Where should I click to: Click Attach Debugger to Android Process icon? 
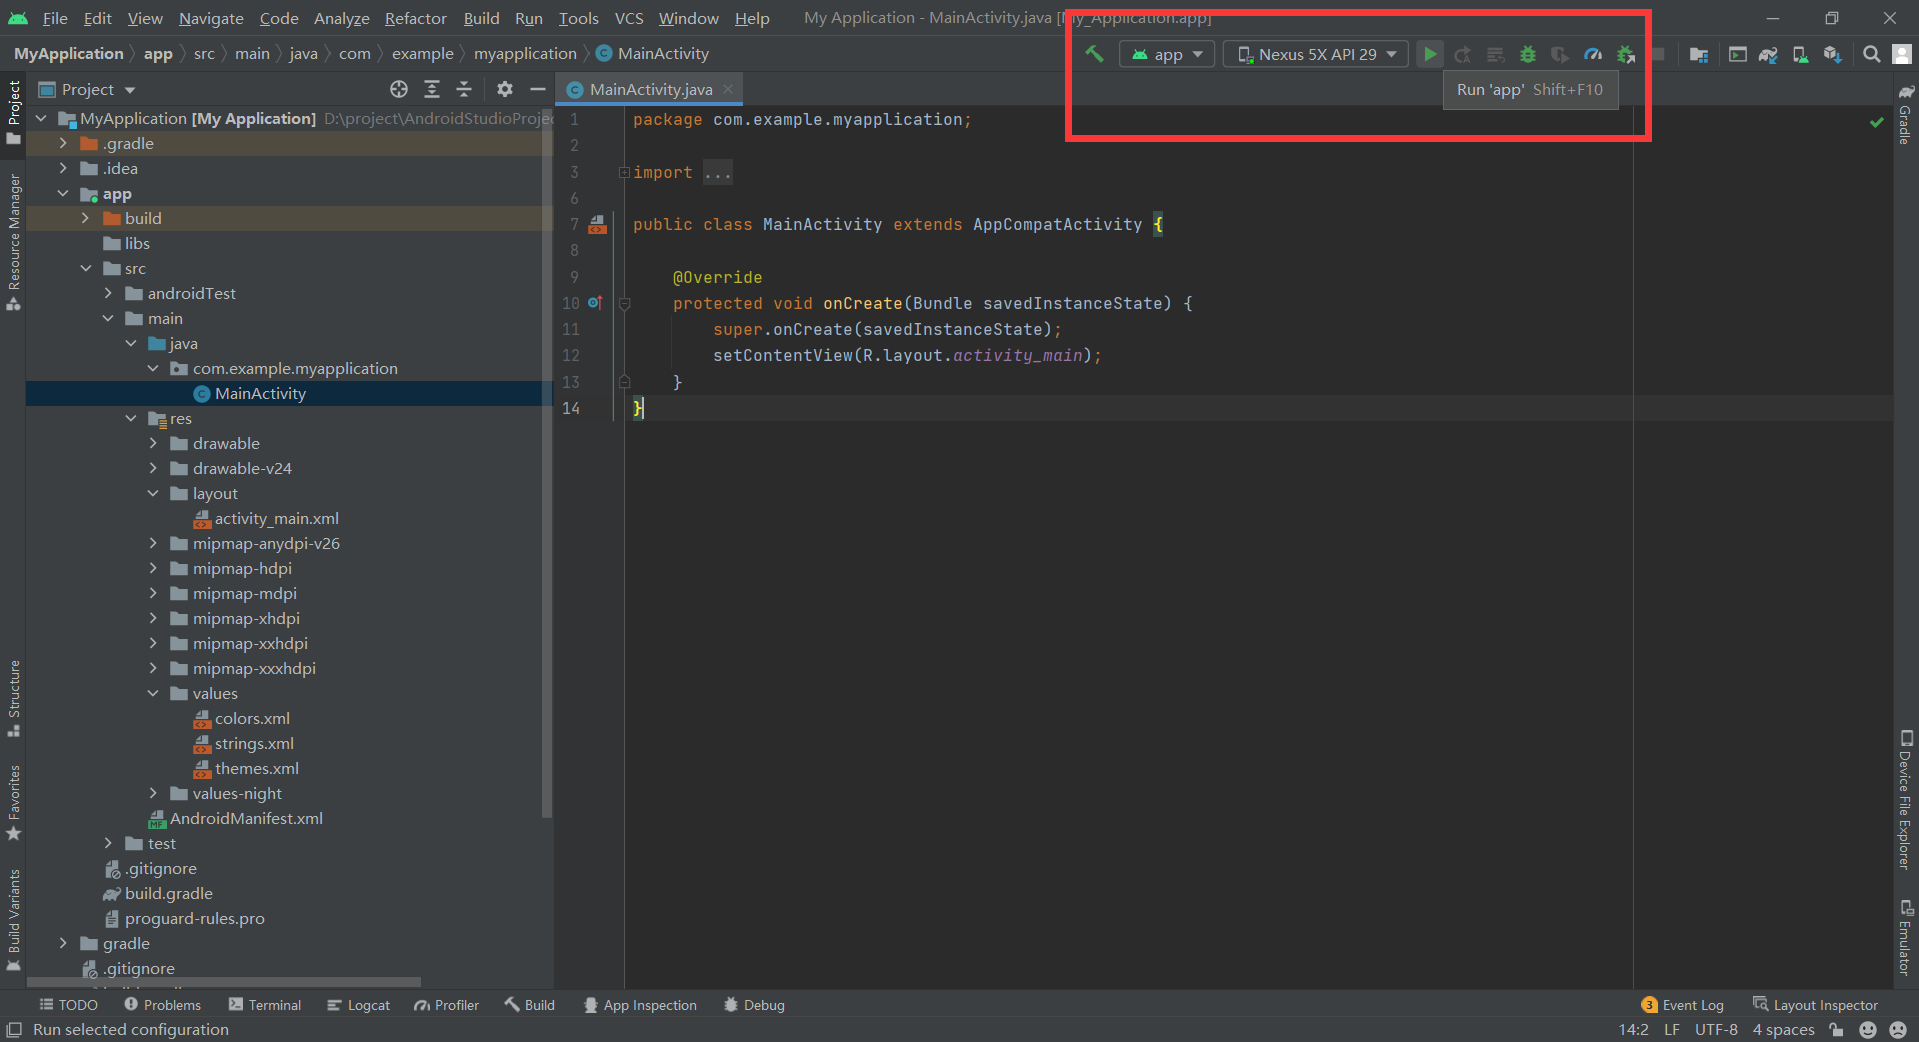point(1626,54)
